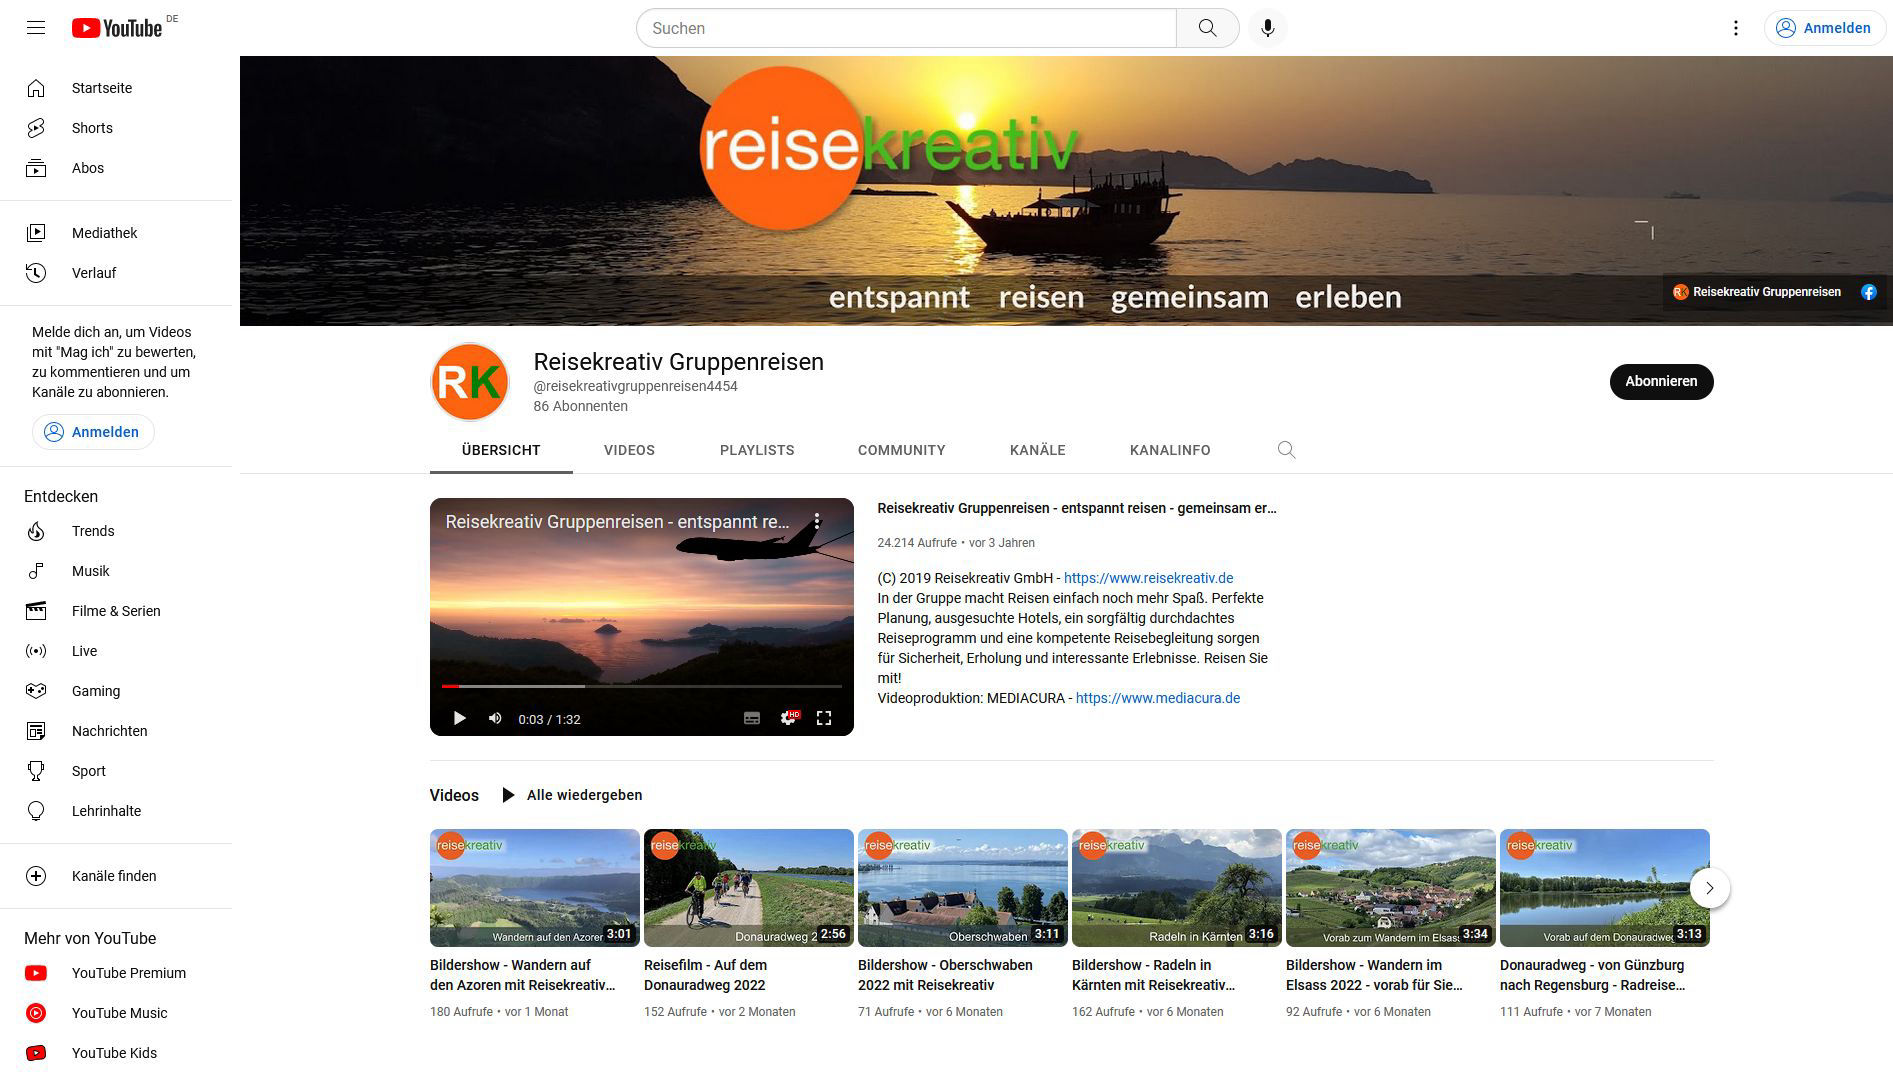This screenshot has height=1080, width=1893.
Task: Click the search magnifier button
Action: 1208,28
